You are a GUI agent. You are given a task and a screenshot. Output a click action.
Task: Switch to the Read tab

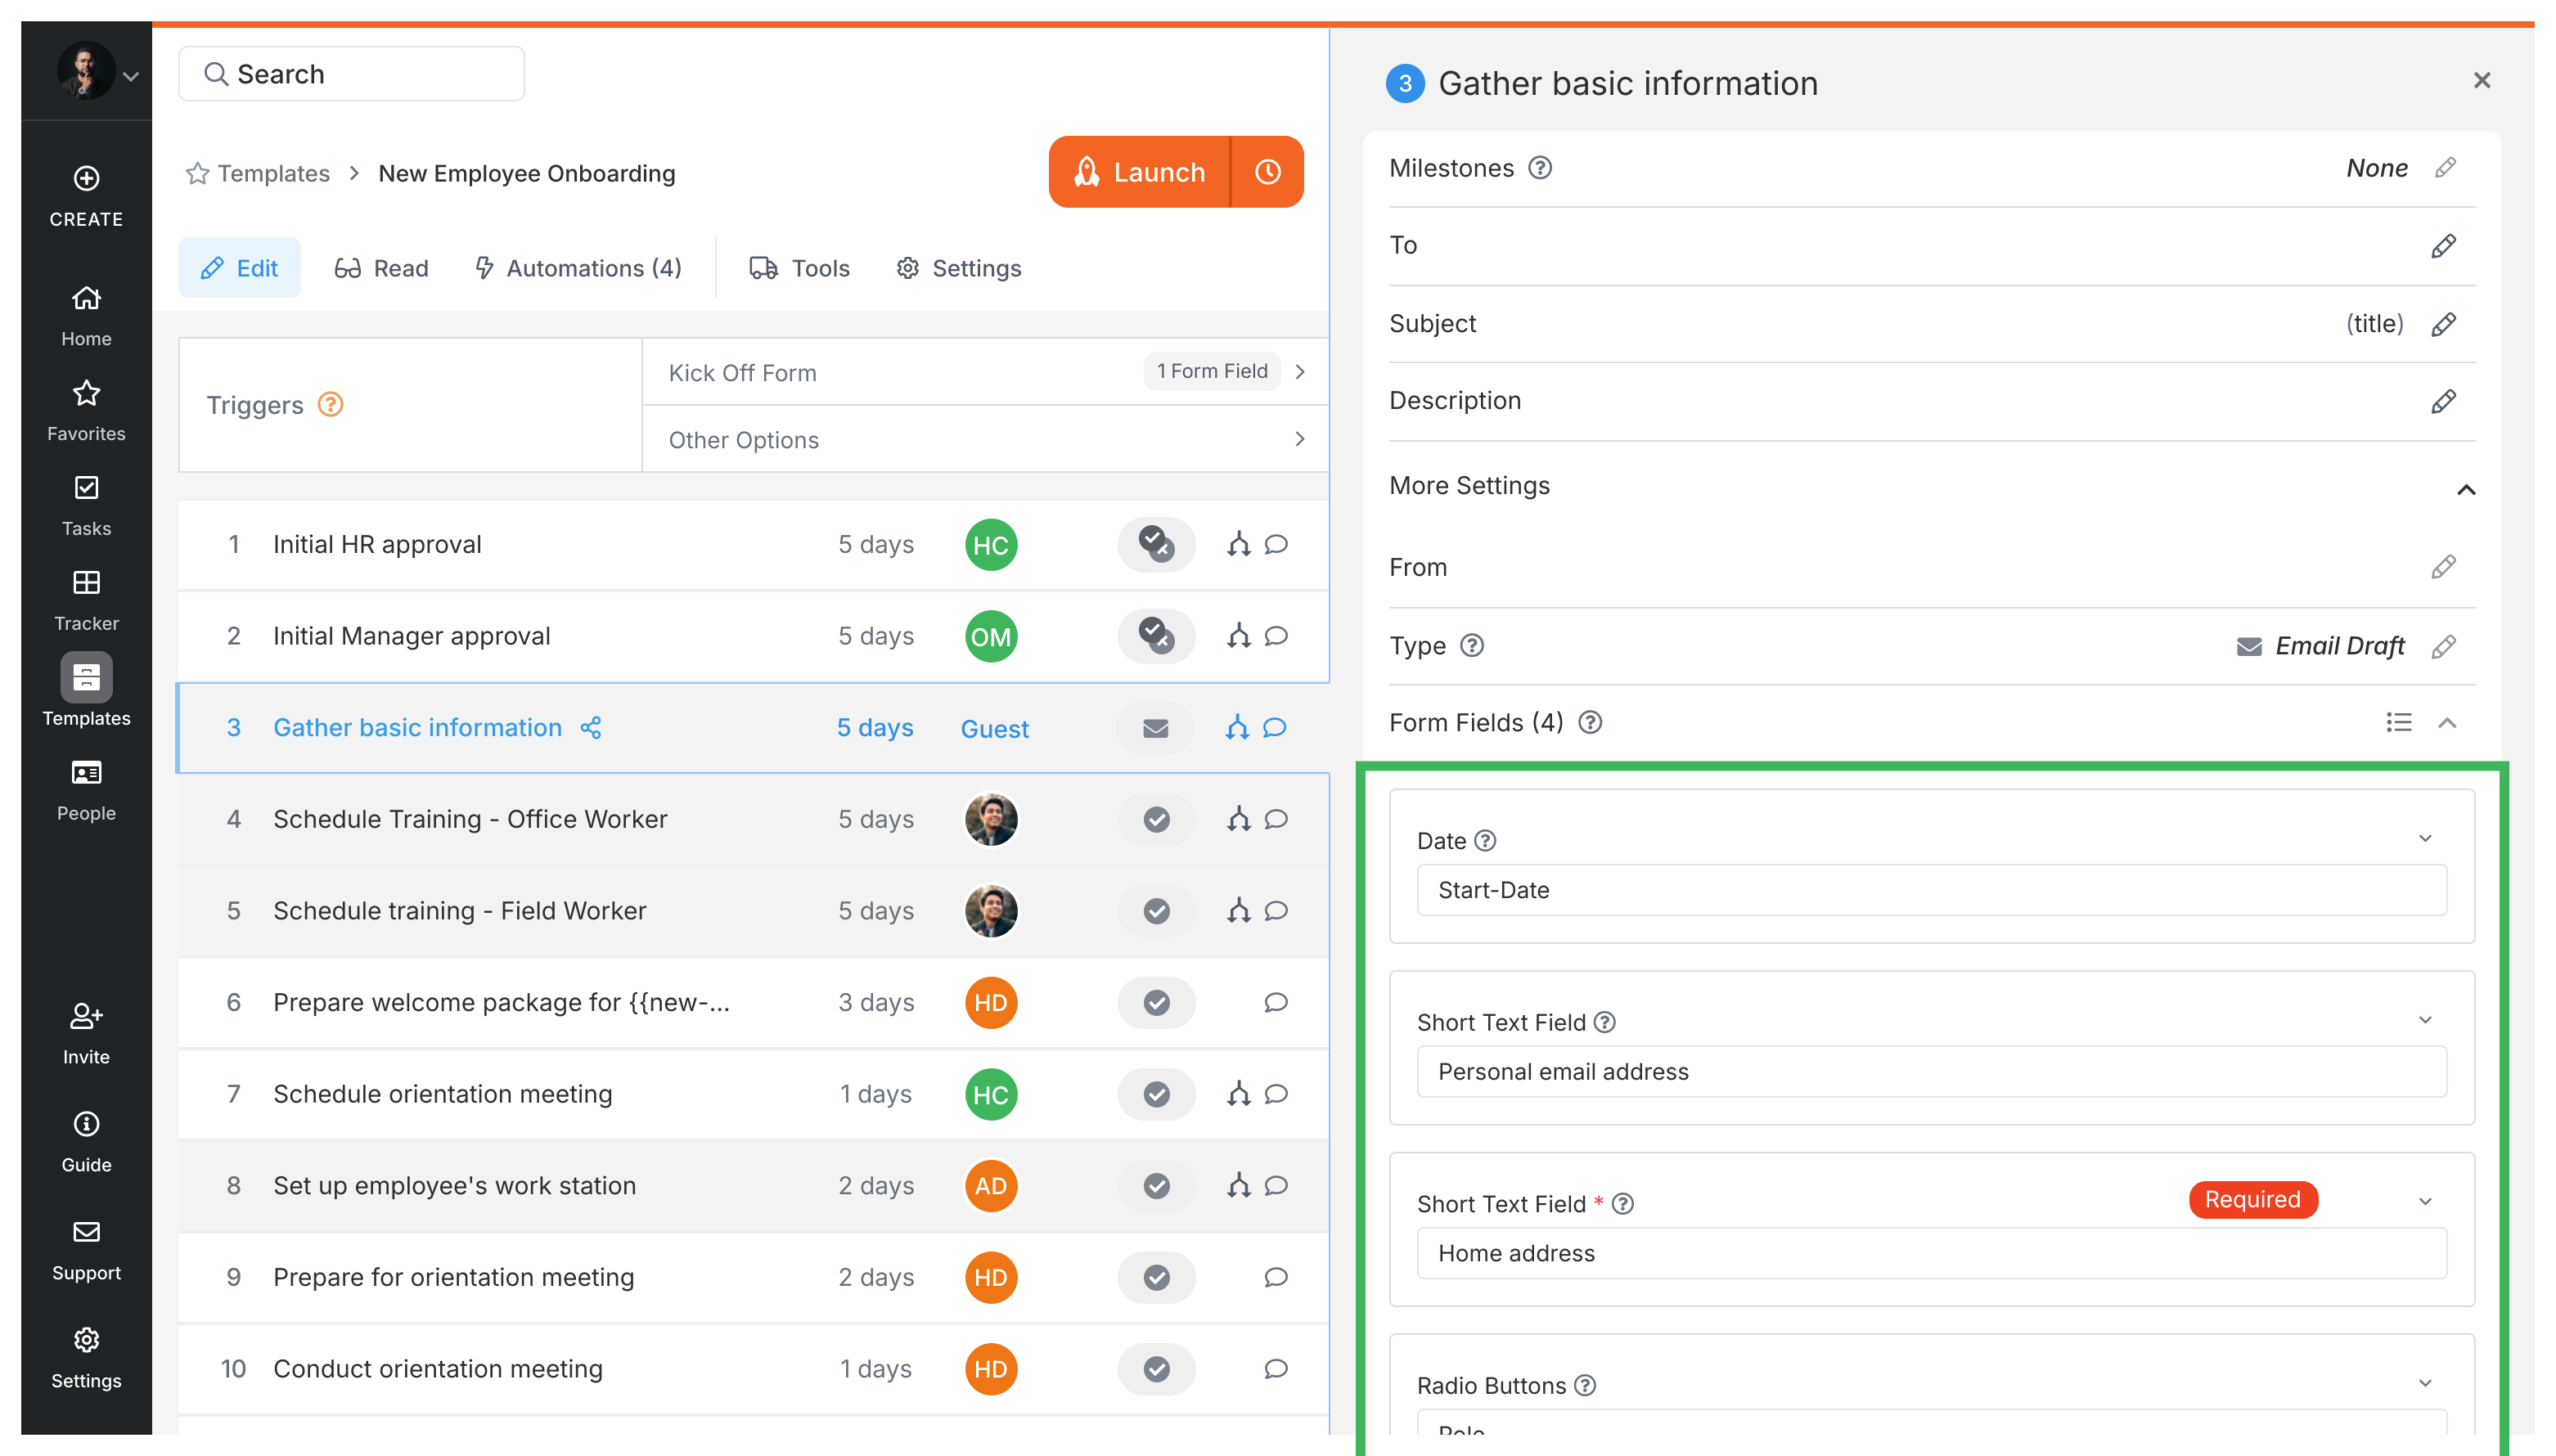coord(381,268)
